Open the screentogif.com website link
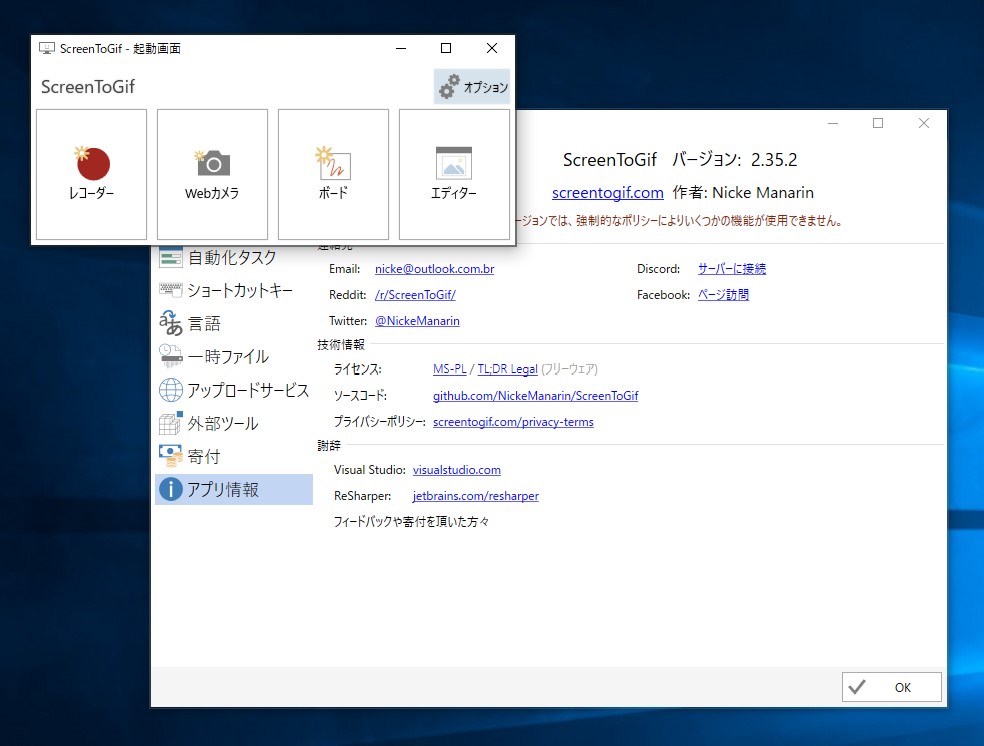984x746 pixels. pyautogui.click(x=607, y=192)
